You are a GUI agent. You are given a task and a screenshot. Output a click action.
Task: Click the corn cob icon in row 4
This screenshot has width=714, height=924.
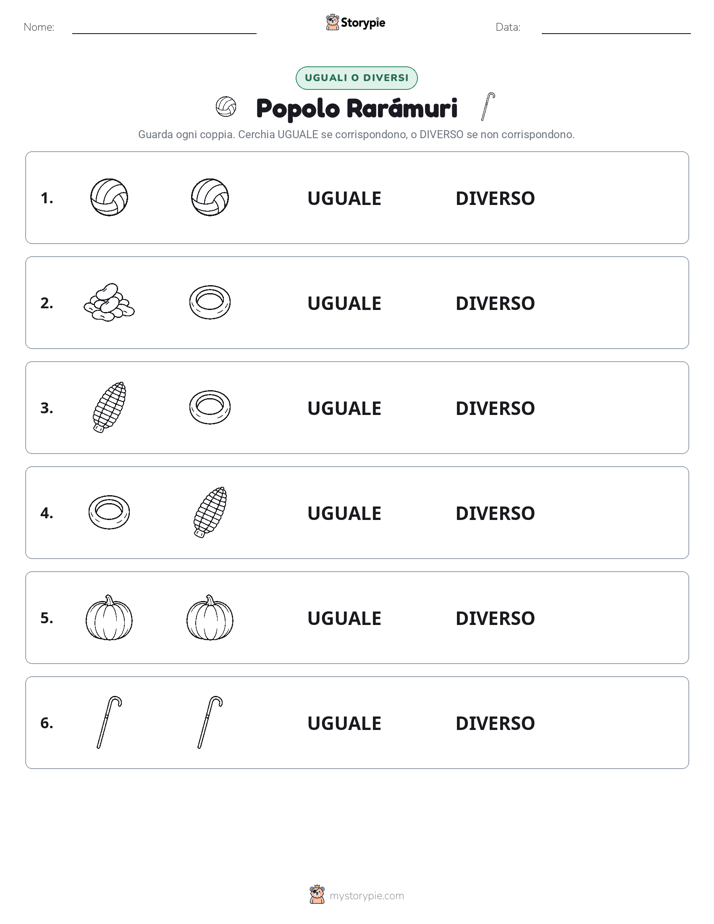click(x=210, y=512)
